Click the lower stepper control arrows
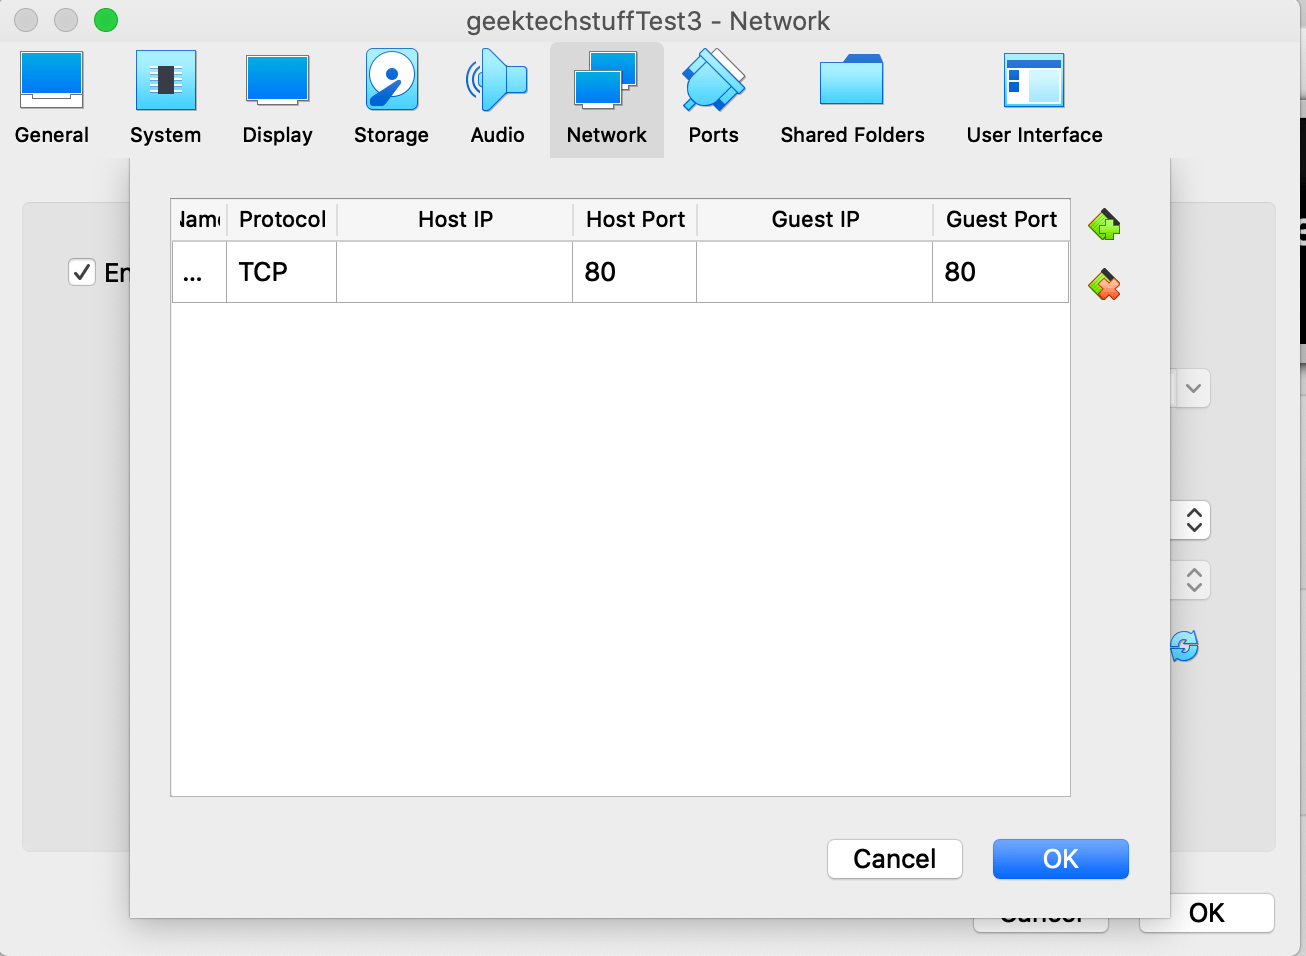1306x956 pixels. pyautogui.click(x=1194, y=580)
